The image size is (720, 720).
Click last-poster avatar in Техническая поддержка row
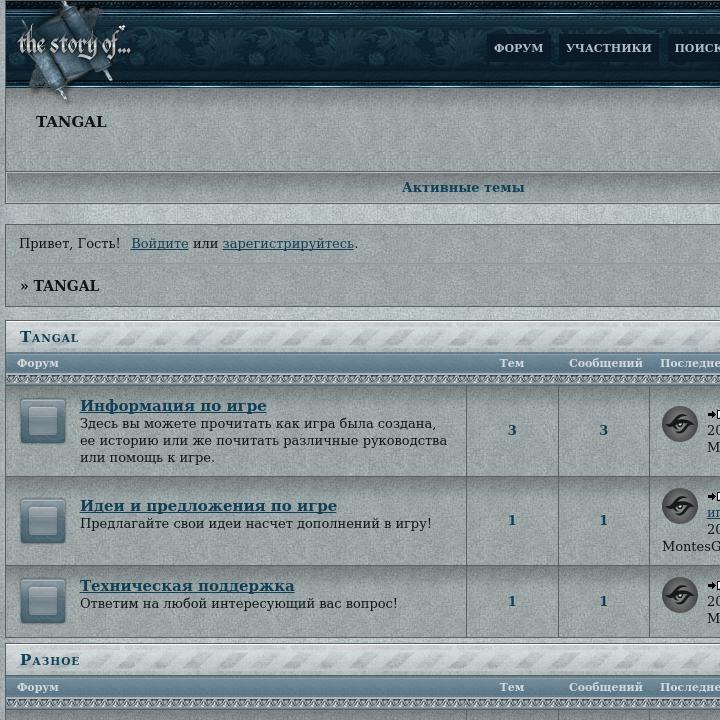(x=680, y=595)
